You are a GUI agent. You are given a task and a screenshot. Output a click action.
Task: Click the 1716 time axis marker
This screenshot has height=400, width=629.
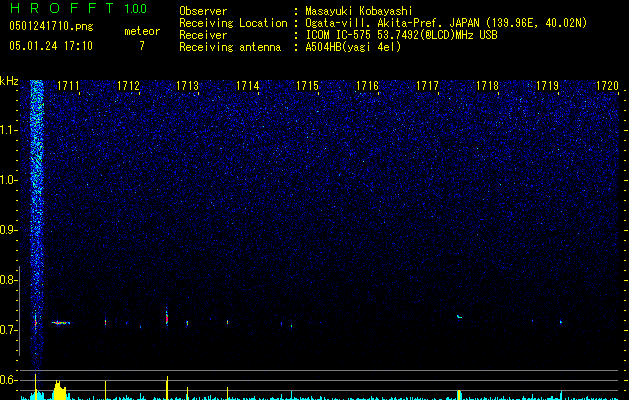367,85
